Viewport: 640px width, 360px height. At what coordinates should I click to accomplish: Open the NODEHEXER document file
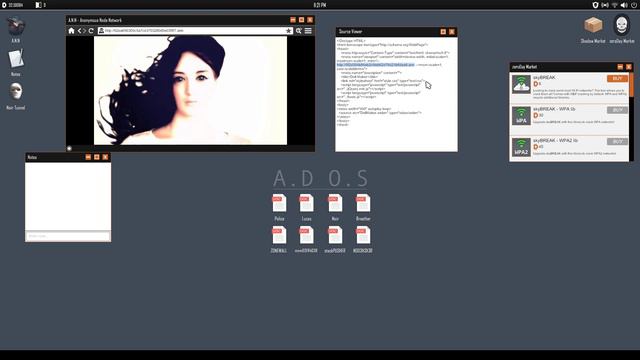363,235
